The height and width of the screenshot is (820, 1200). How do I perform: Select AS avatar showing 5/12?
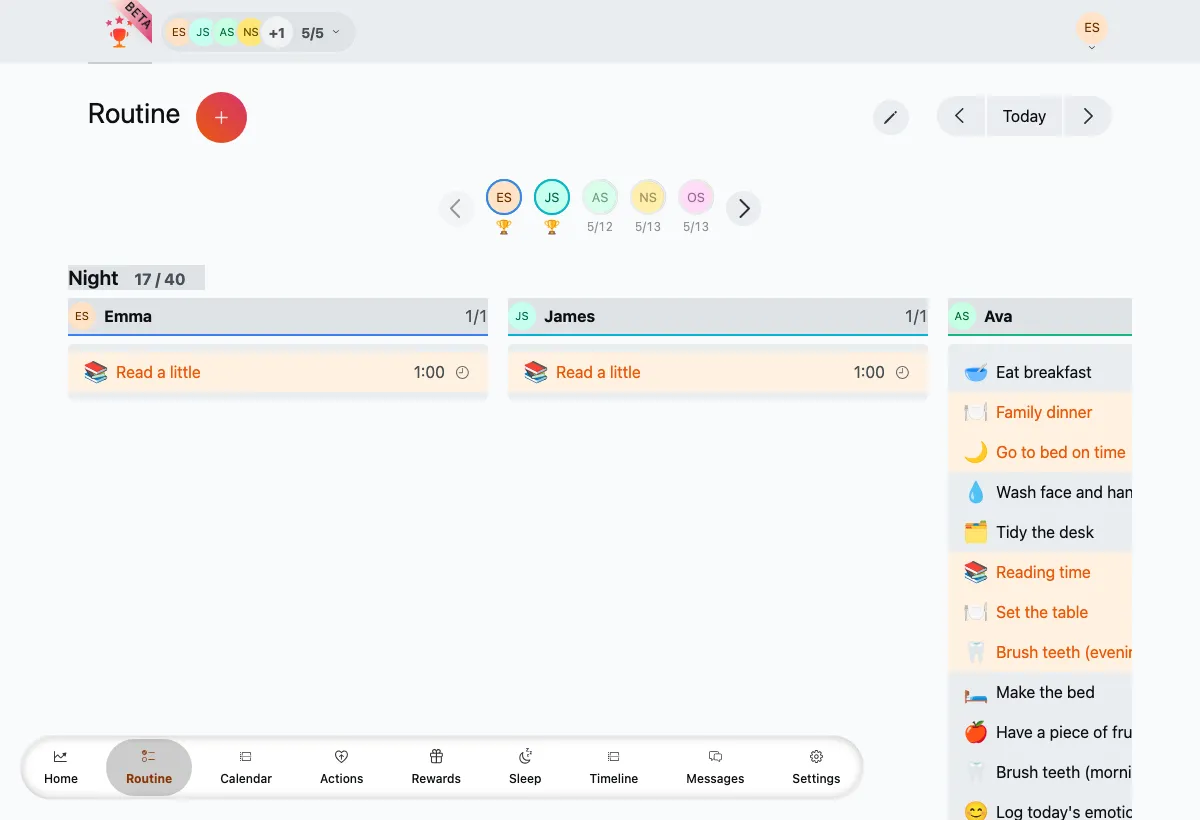[600, 197]
